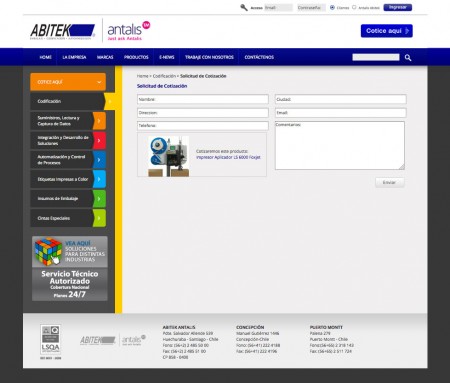Open Impresor Aplicador LS 6000 Foxjet link
The image size is (450, 383).
pyautogui.click(x=228, y=157)
